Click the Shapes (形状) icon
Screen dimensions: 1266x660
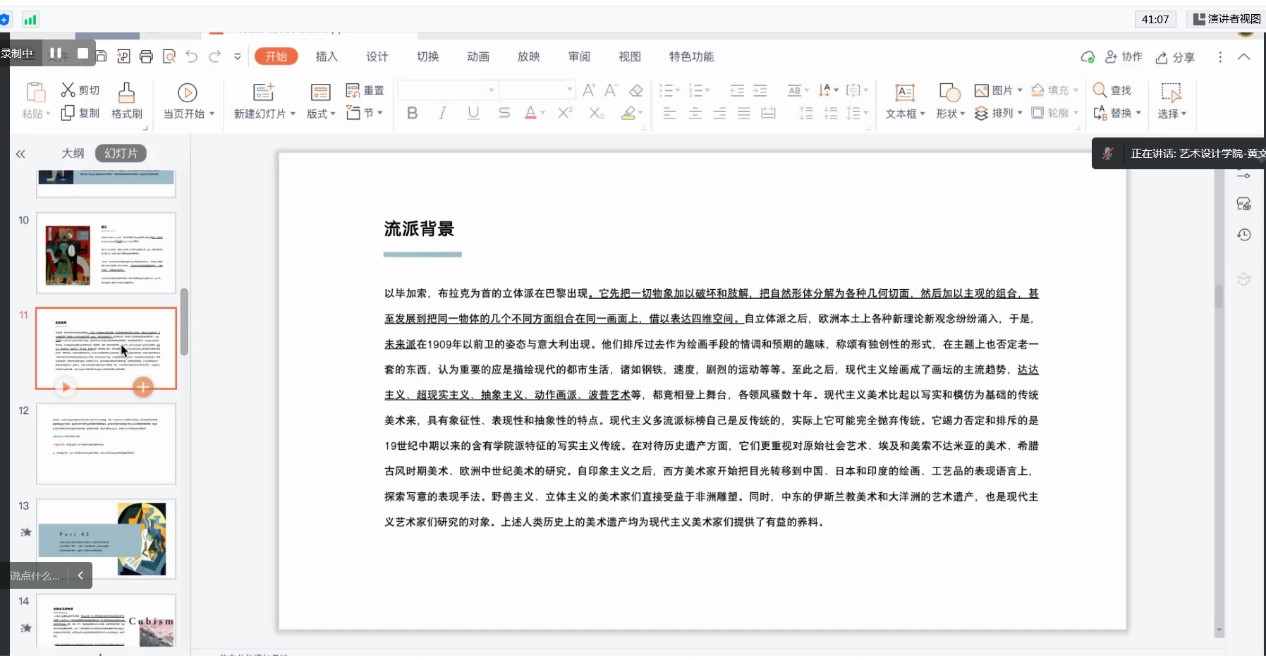[x=949, y=93]
